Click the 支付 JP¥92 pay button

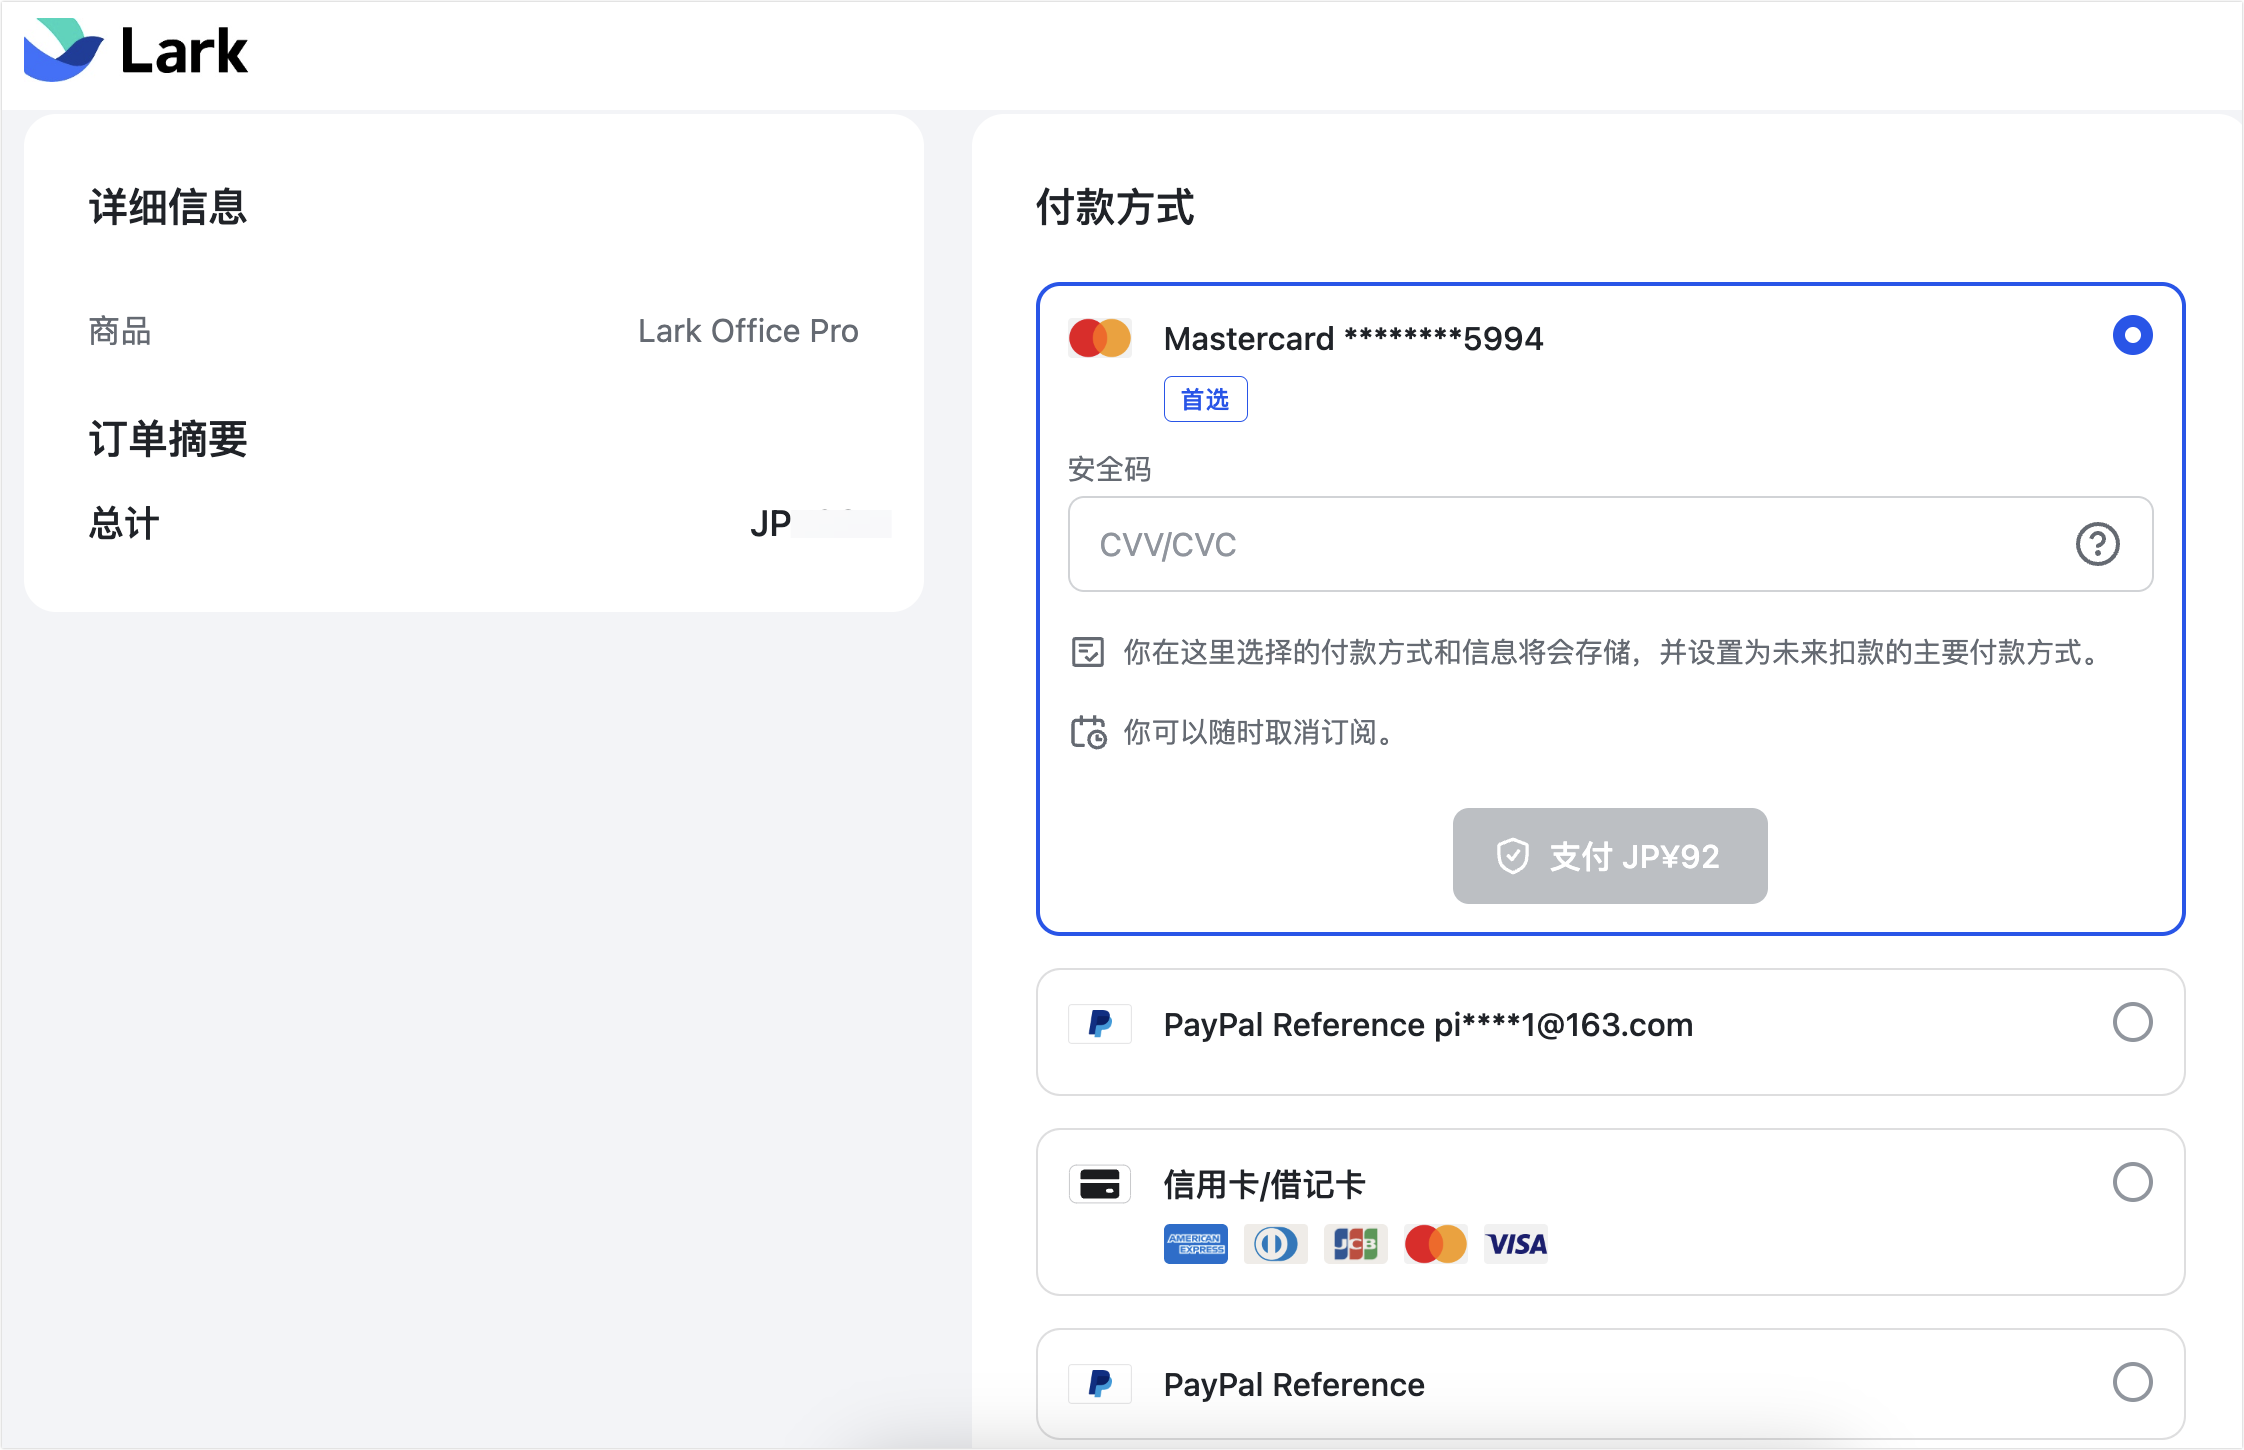[1610, 856]
